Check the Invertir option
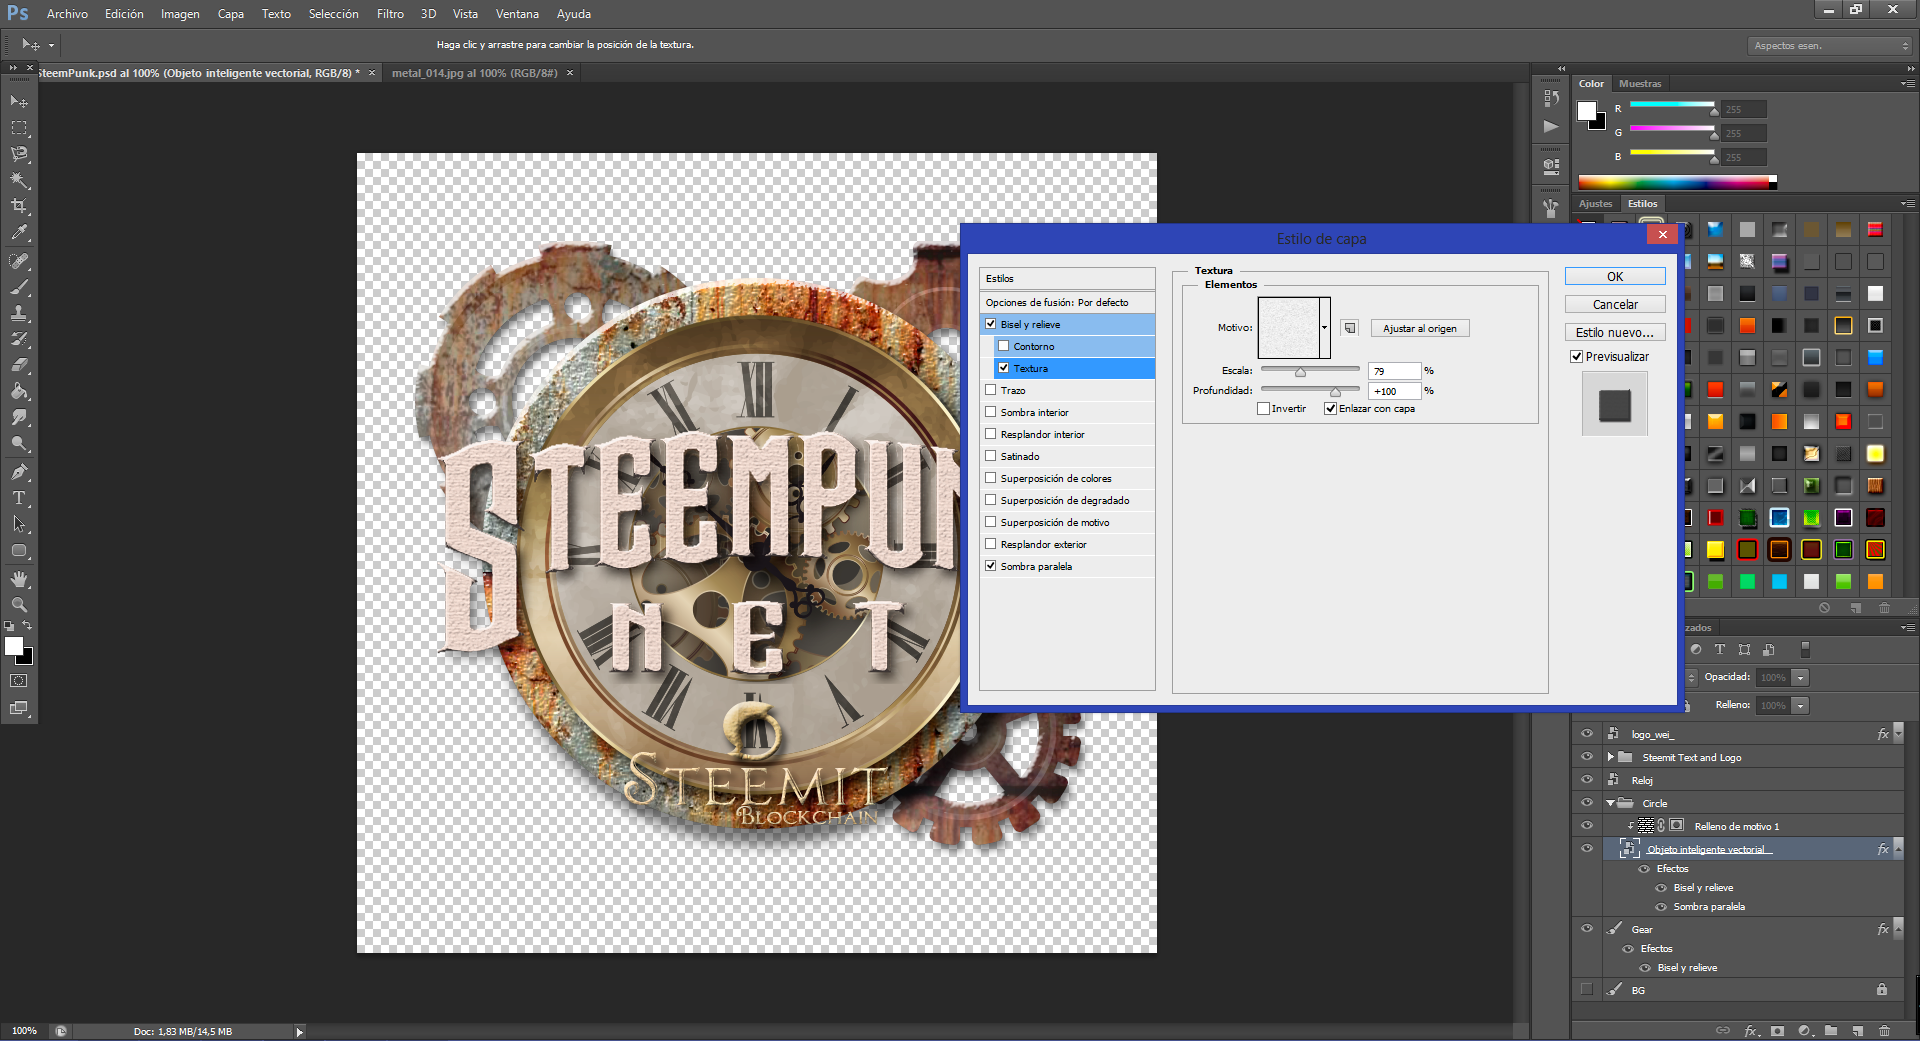This screenshot has height=1041, width=1920. 1264,409
